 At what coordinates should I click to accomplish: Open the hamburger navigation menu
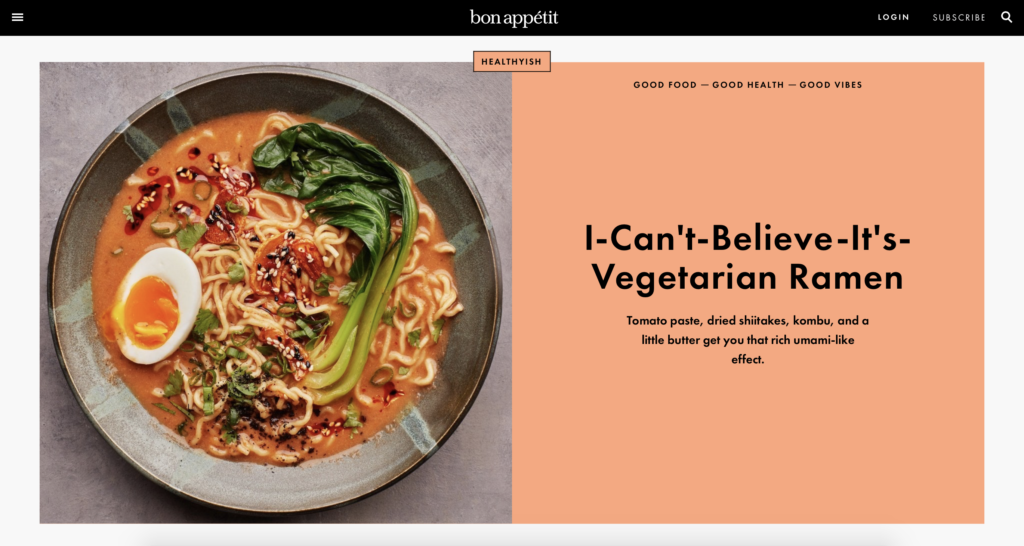tap(18, 18)
